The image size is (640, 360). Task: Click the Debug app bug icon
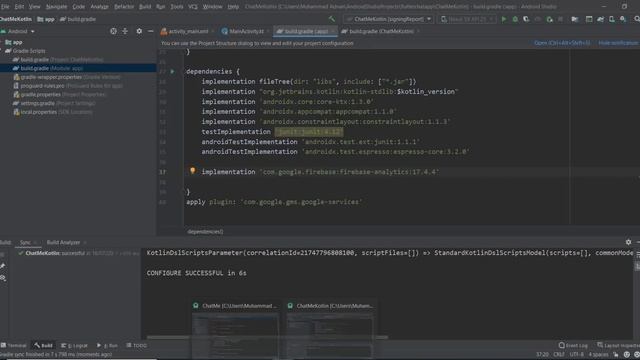point(515,19)
